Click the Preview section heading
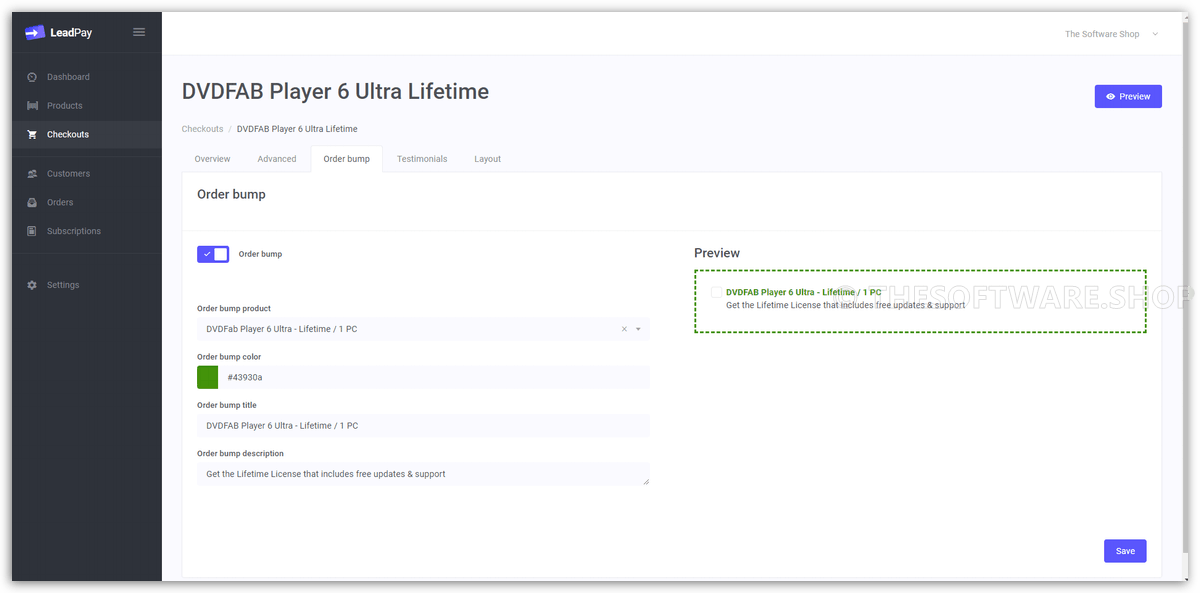This screenshot has height=593, width=1200. pyautogui.click(x=717, y=253)
